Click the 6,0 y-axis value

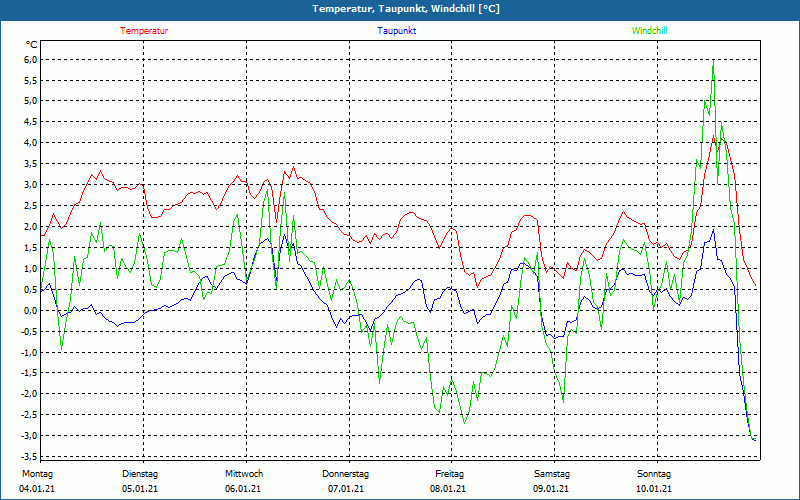coord(31,60)
